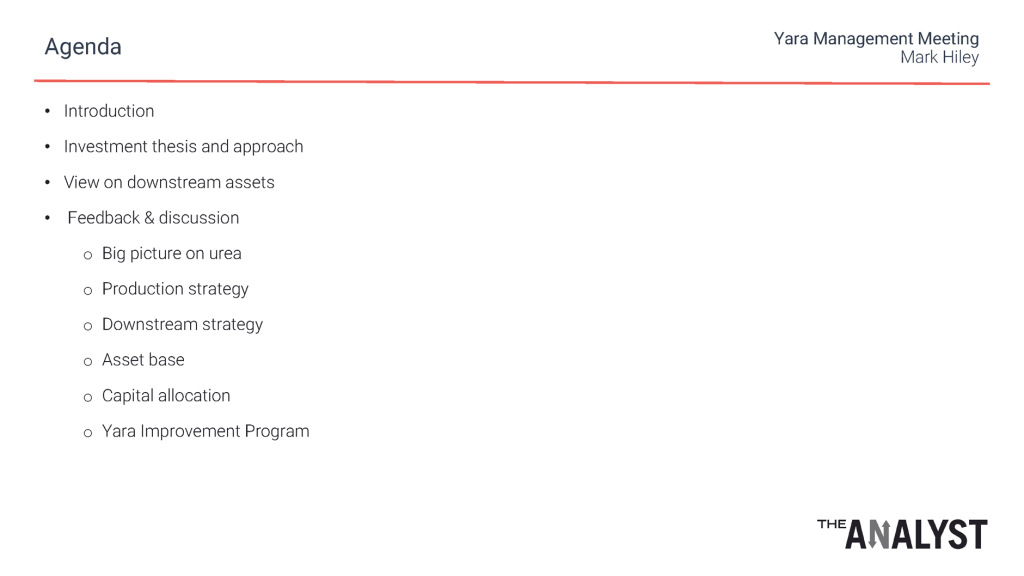Viewport: 1024px width, 576px height.
Task: Click the Mark Hiley presenter name
Action: (939, 57)
